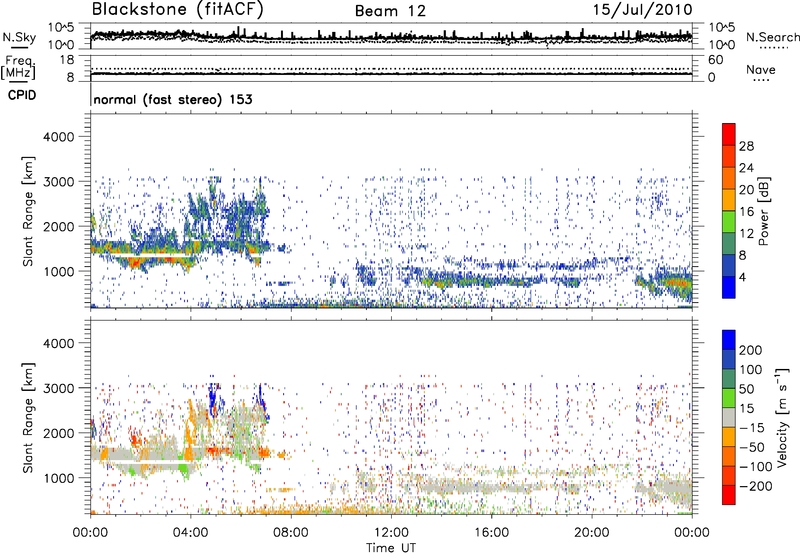Click the Time UT axis label
This screenshot has height=554, width=800.
(x=391, y=548)
